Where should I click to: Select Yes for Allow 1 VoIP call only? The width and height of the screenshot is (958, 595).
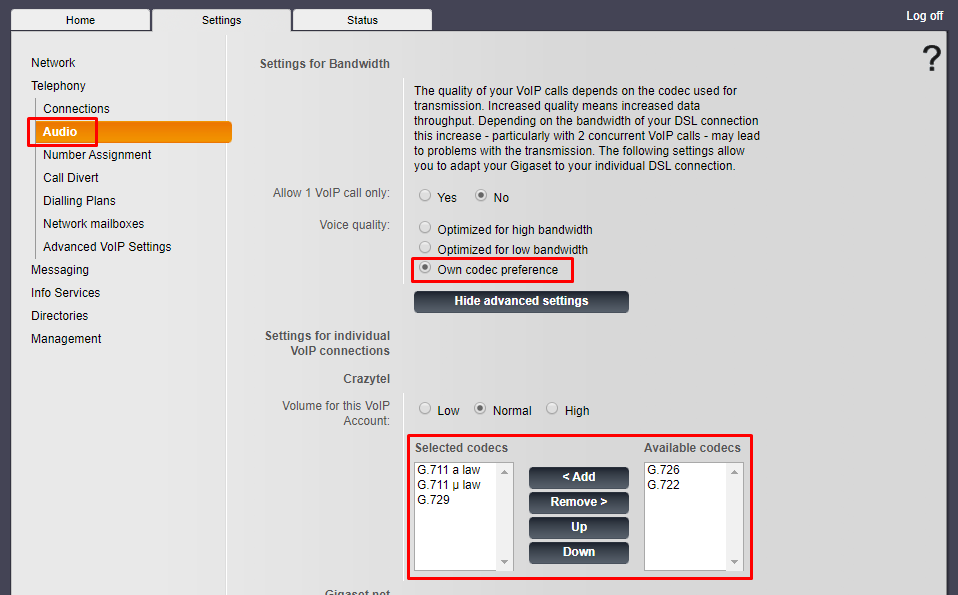coord(425,197)
